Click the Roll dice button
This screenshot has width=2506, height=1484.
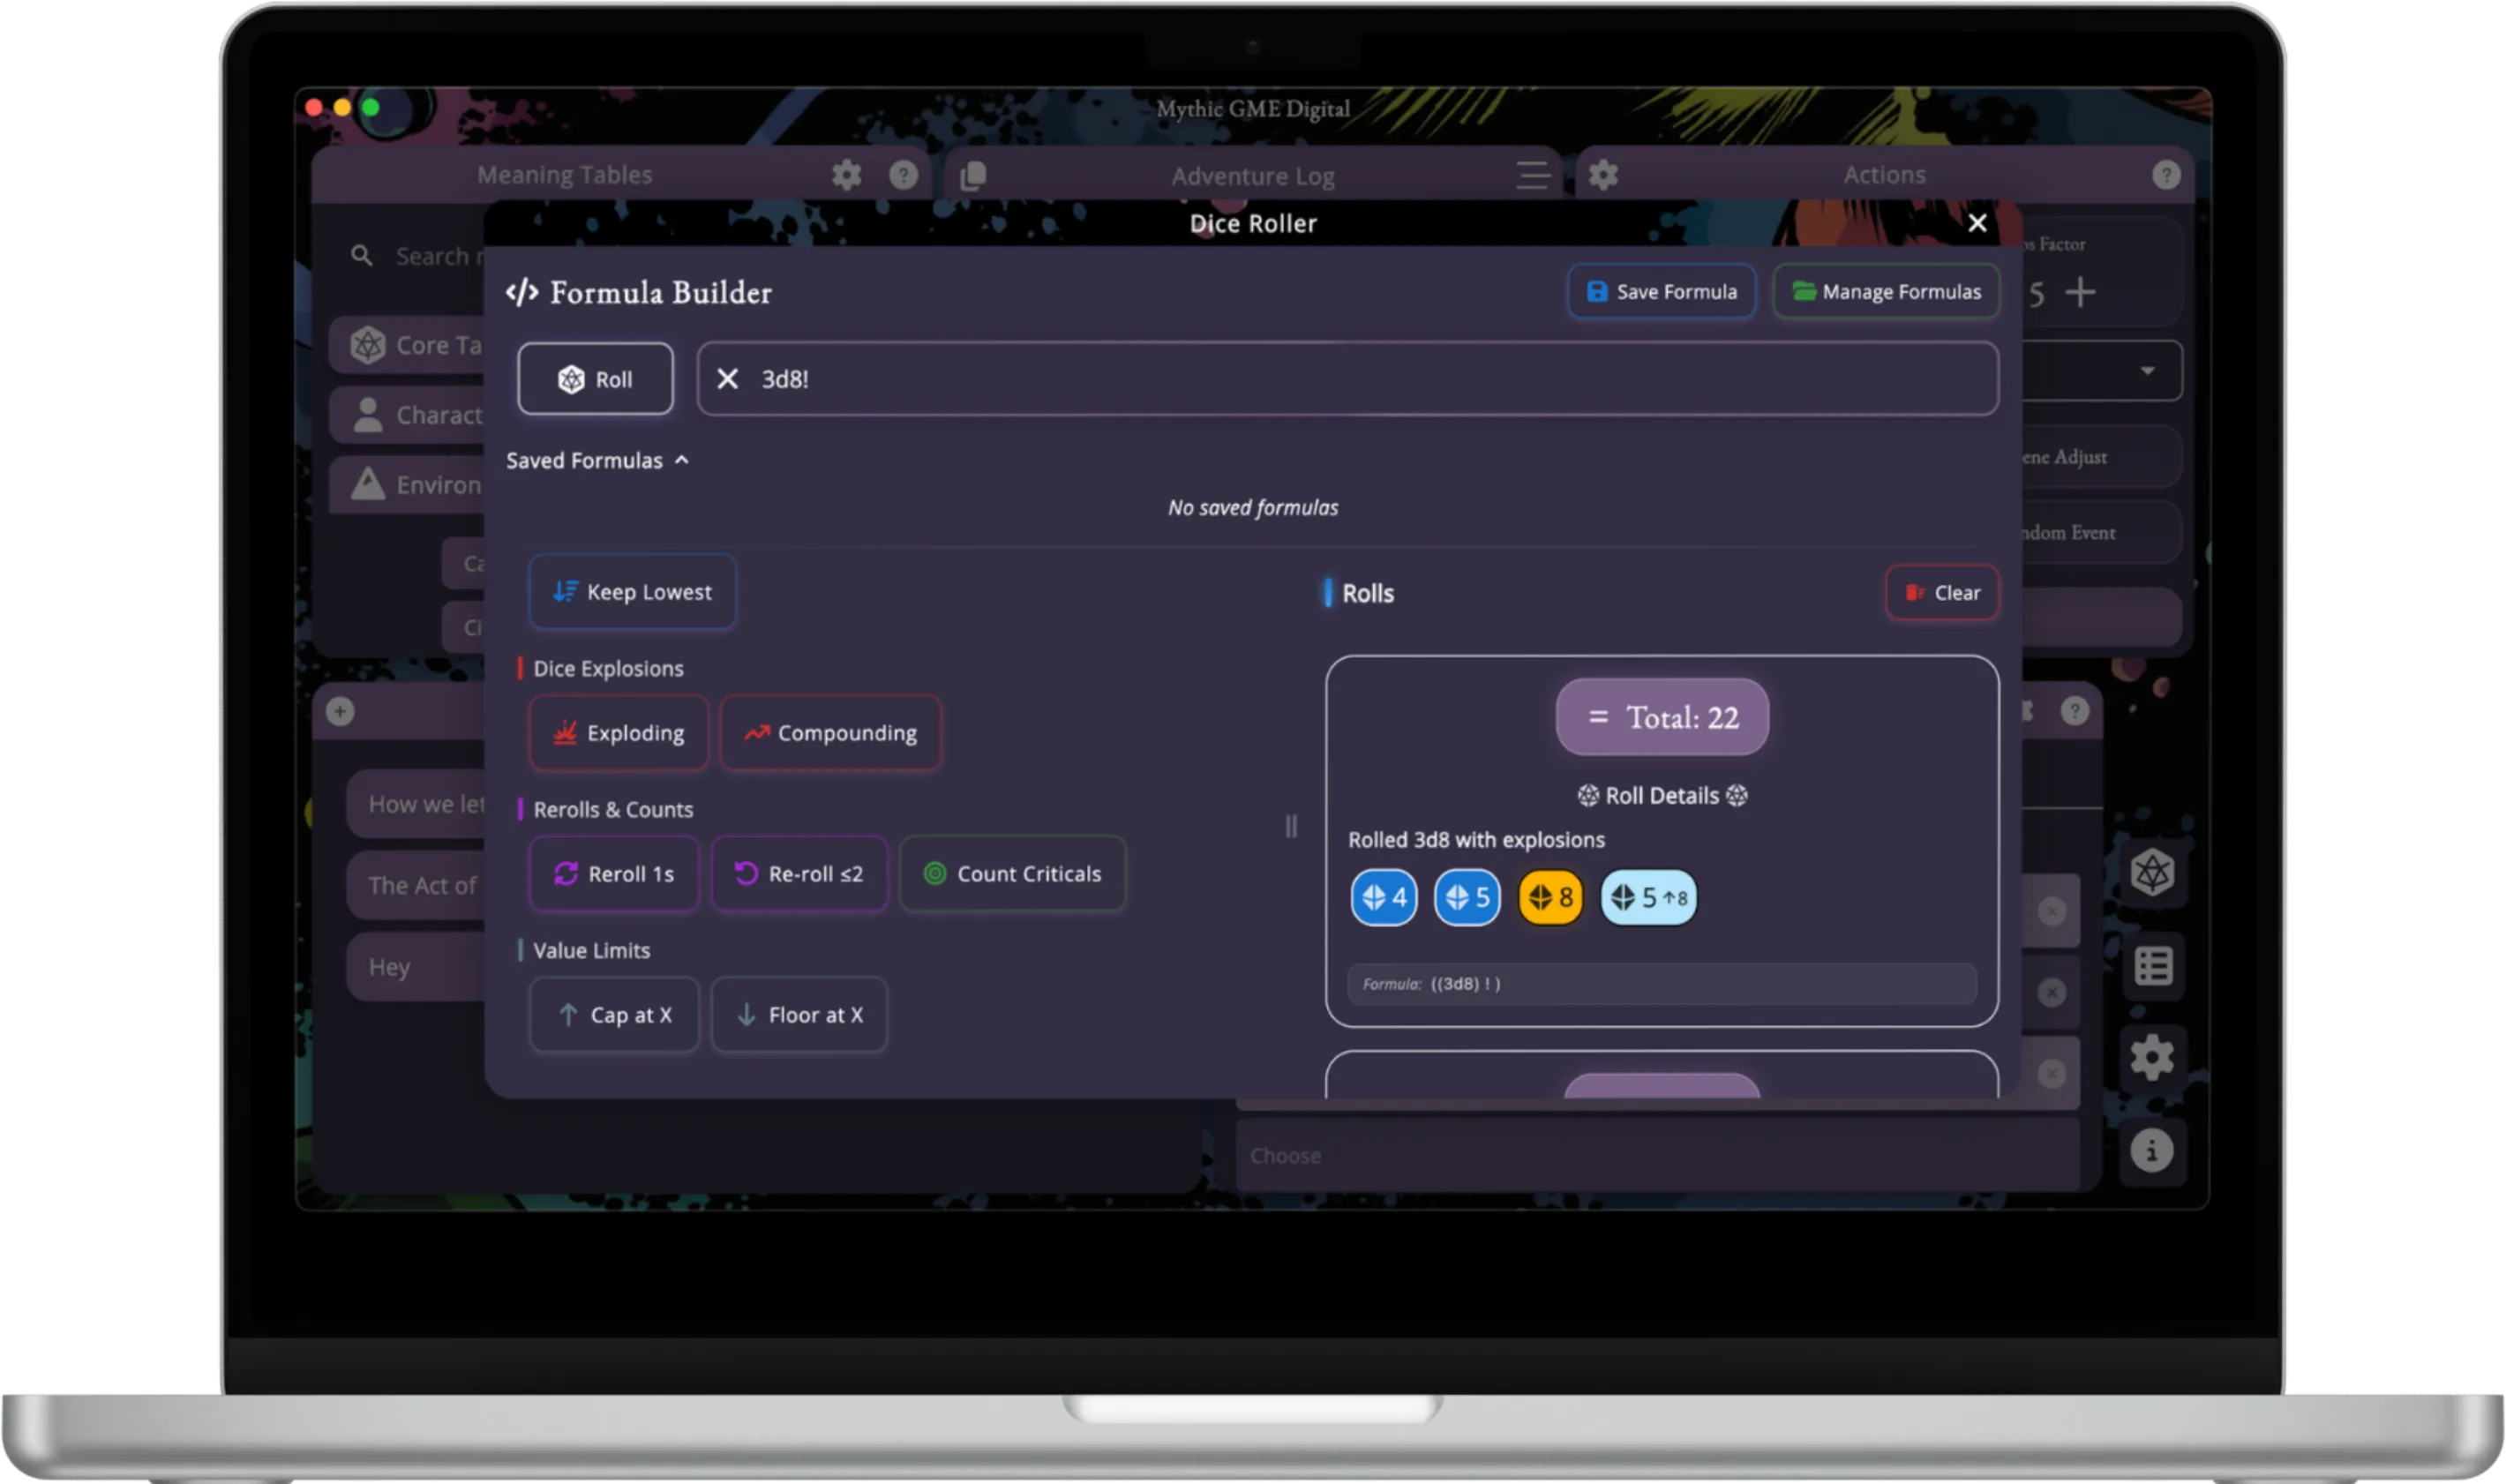click(x=595, y=379)
